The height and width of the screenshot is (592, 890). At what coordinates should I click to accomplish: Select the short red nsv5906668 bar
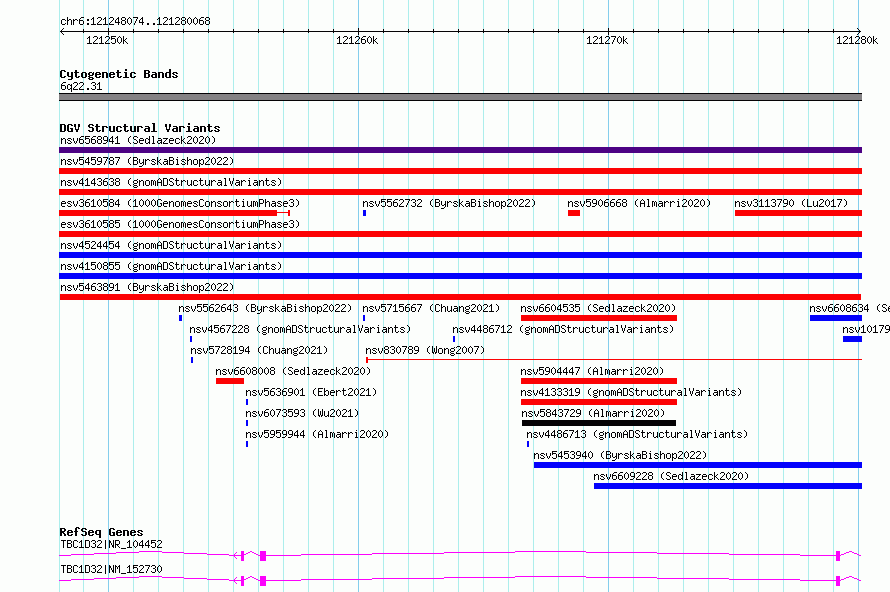[574, 213]
